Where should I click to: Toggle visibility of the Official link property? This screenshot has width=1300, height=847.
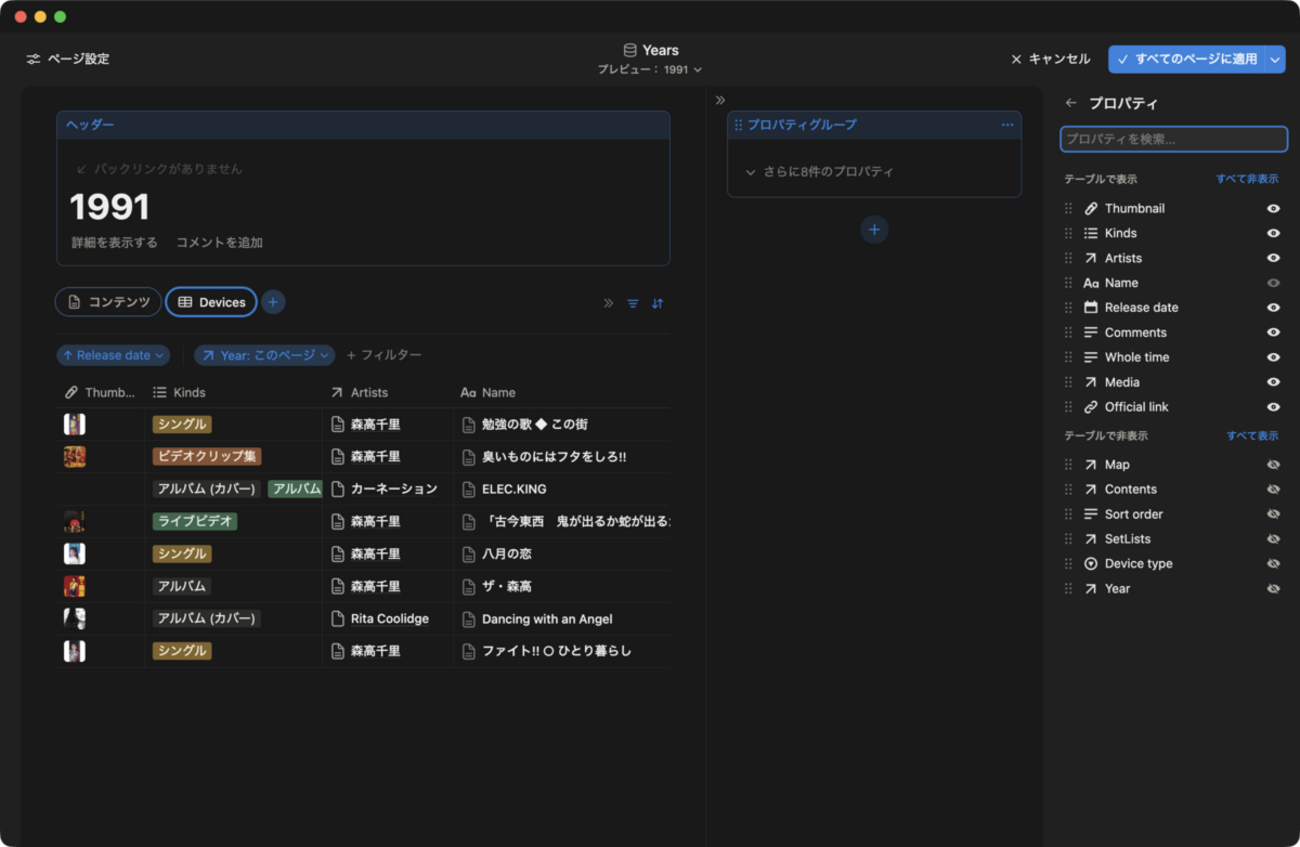[1273, 407]
